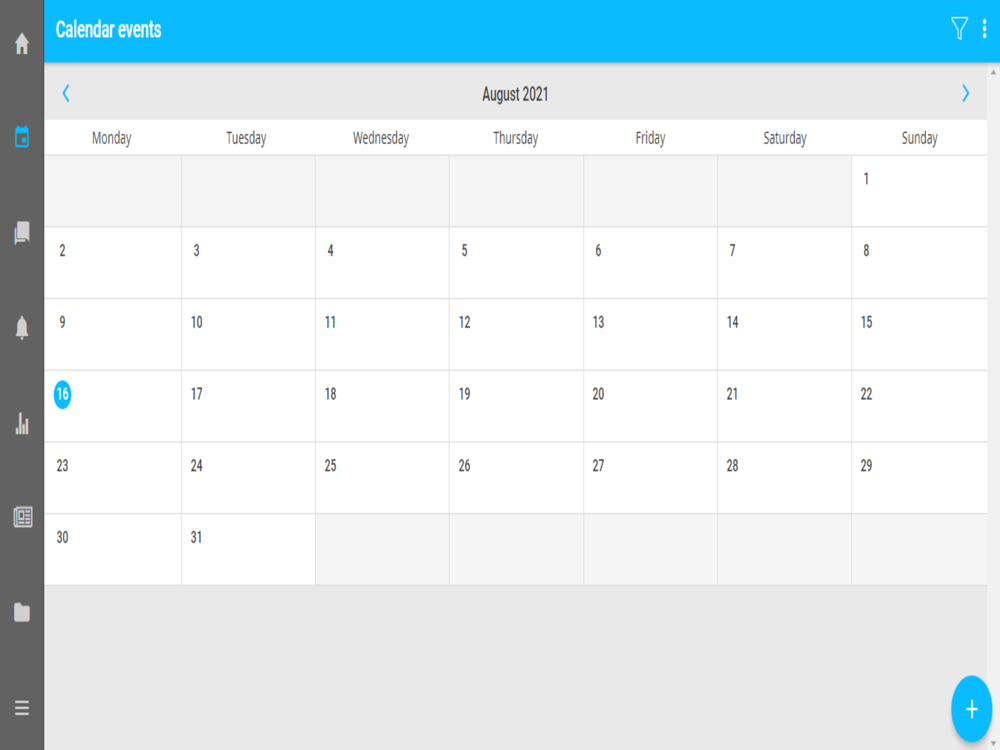
Task: Click the Saturday column header
Action: [x=785, y=138]
